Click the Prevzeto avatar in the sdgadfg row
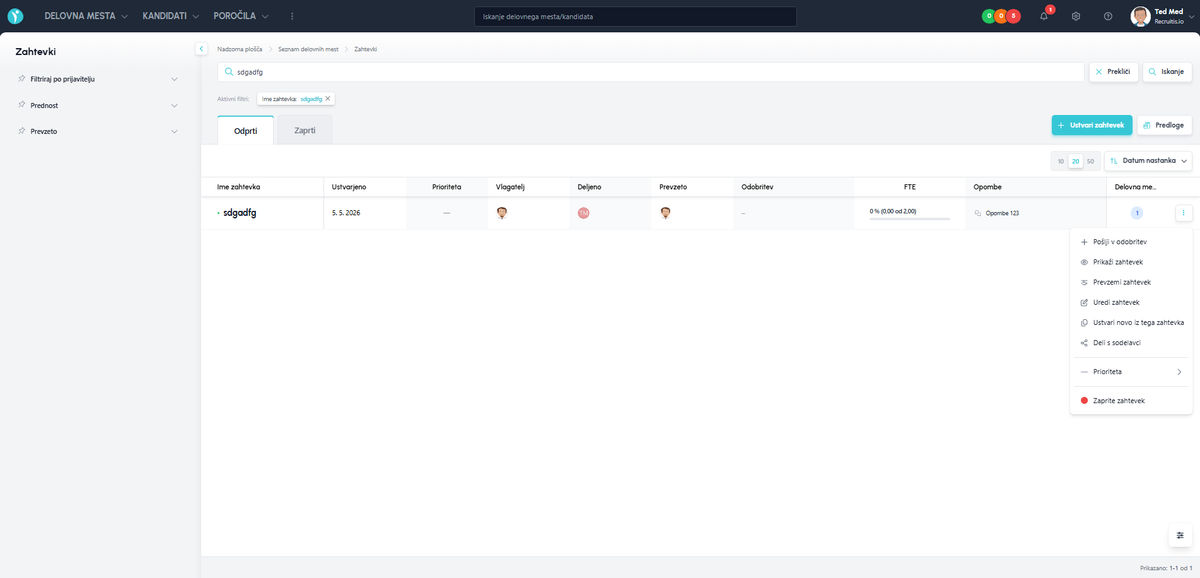 [665, 213]
